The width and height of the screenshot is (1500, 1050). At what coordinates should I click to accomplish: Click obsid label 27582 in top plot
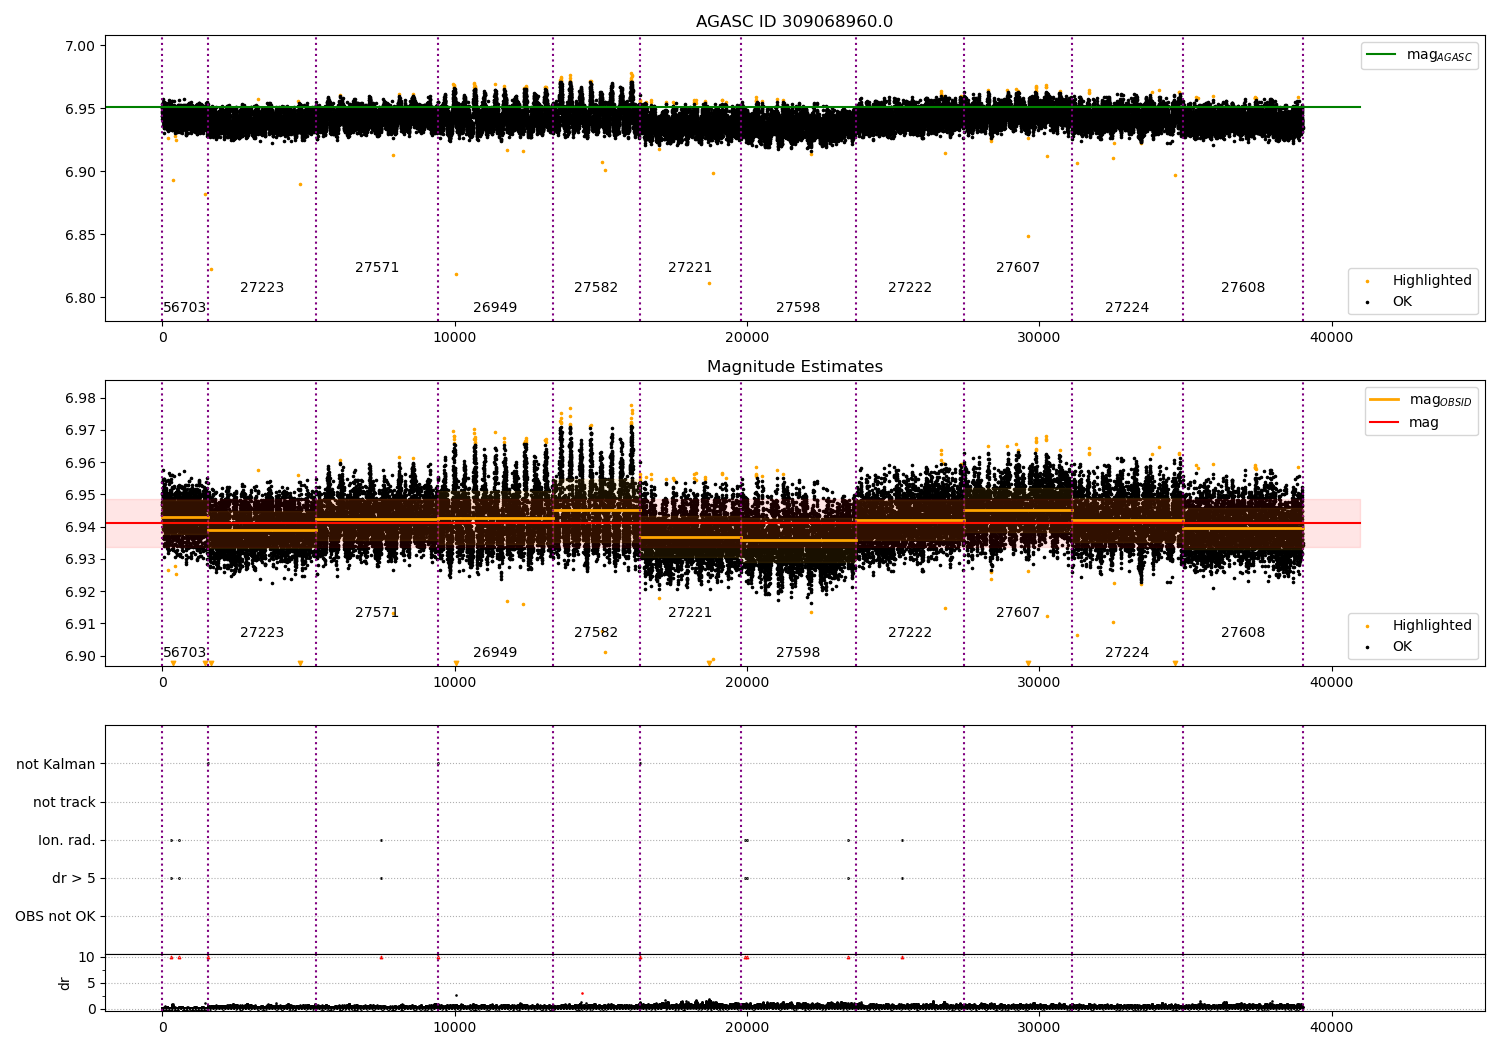tap(596, 288)
